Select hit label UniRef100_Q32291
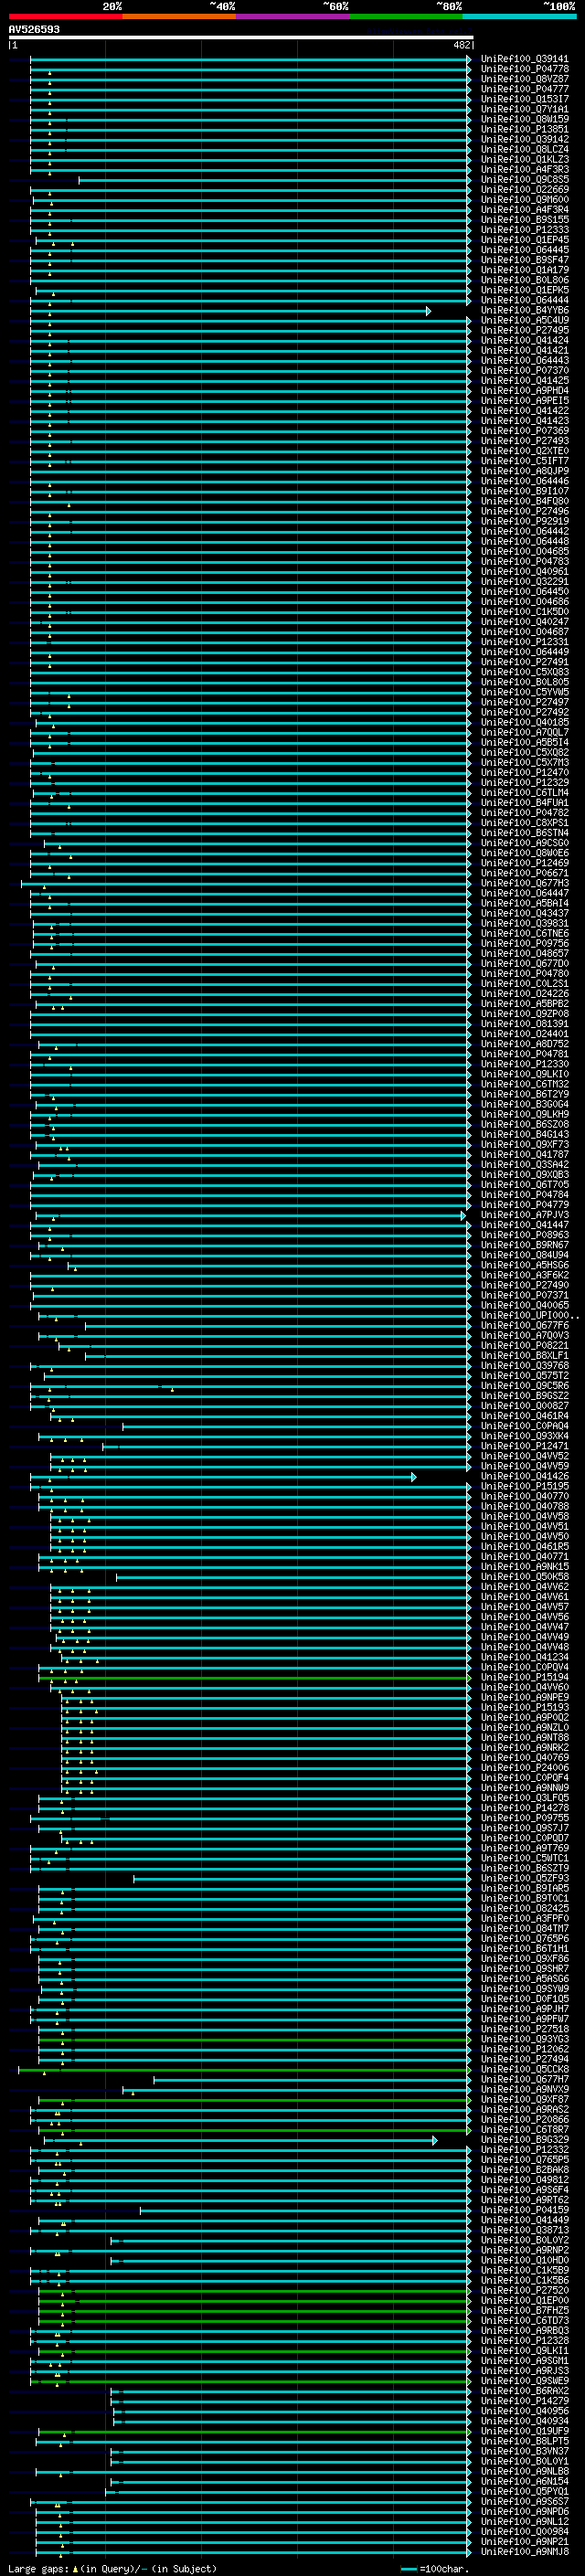 click(525, 582)
